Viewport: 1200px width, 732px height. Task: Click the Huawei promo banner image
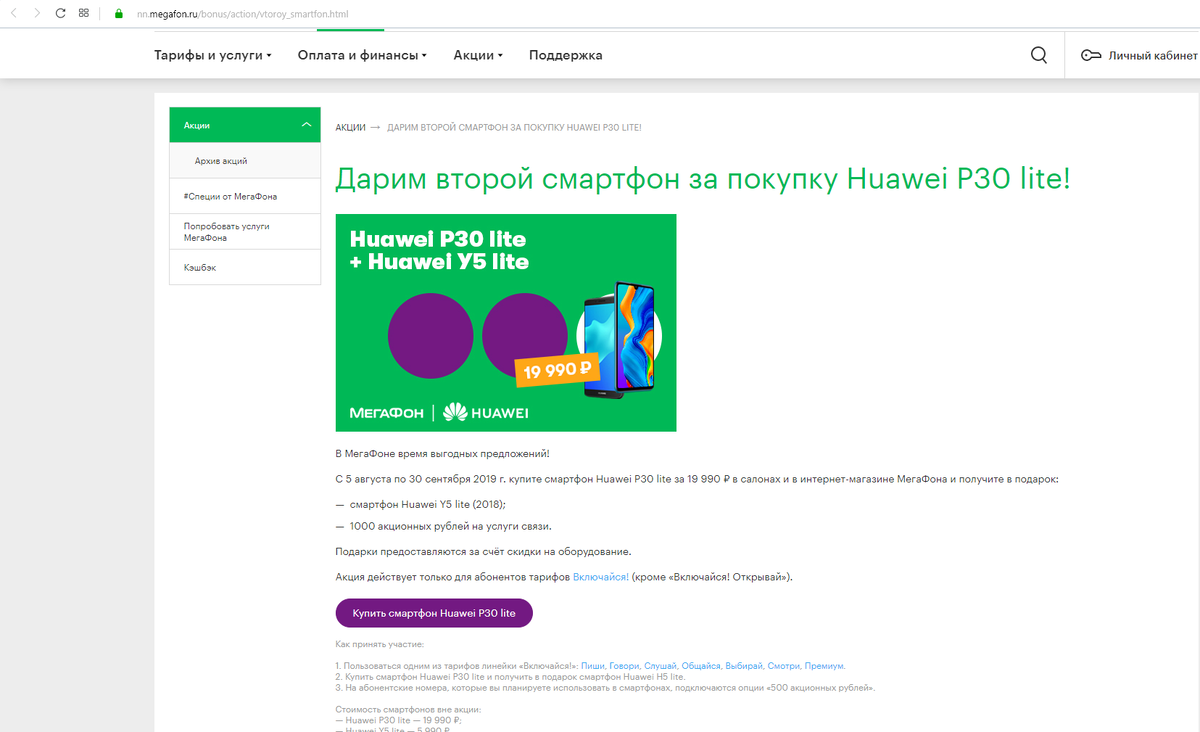(x=506, y=322)
